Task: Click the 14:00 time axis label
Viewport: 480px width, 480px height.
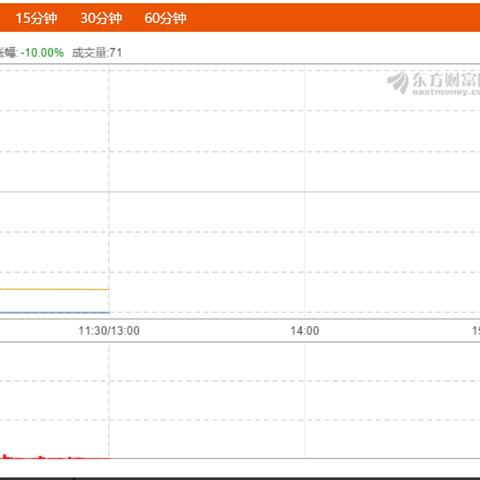Action: click(305, 331)
